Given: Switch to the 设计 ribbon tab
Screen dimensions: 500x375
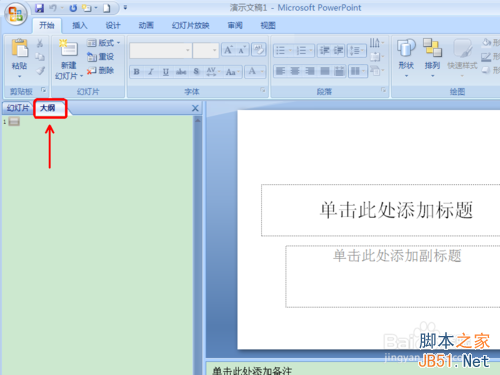Looking at the screenshot, I should tap(113, 25).
